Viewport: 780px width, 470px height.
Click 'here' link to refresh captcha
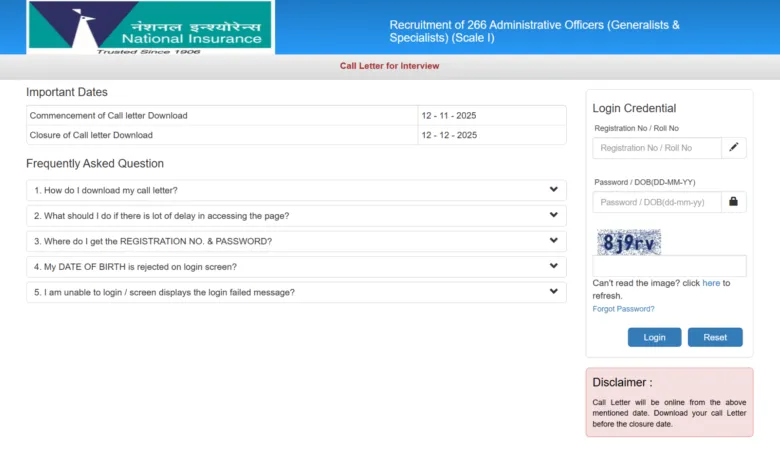pos(711,283)
